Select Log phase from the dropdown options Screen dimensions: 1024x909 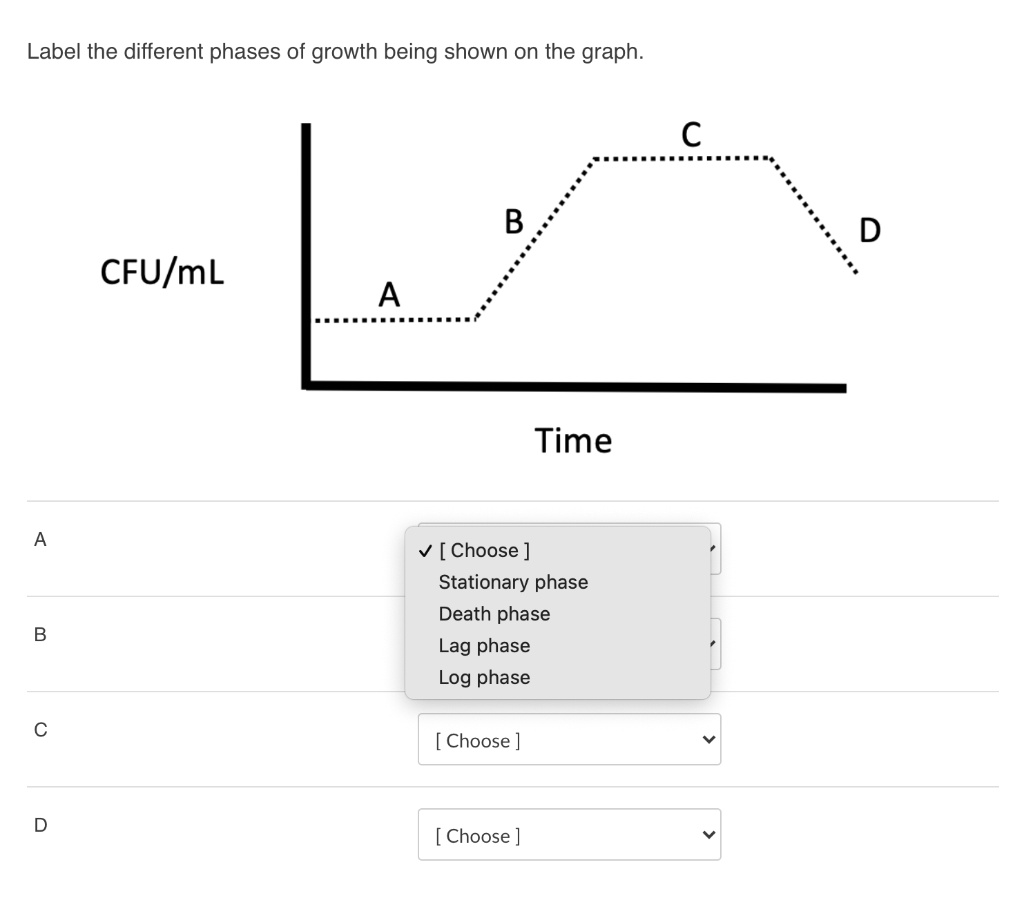coord(484,677)
